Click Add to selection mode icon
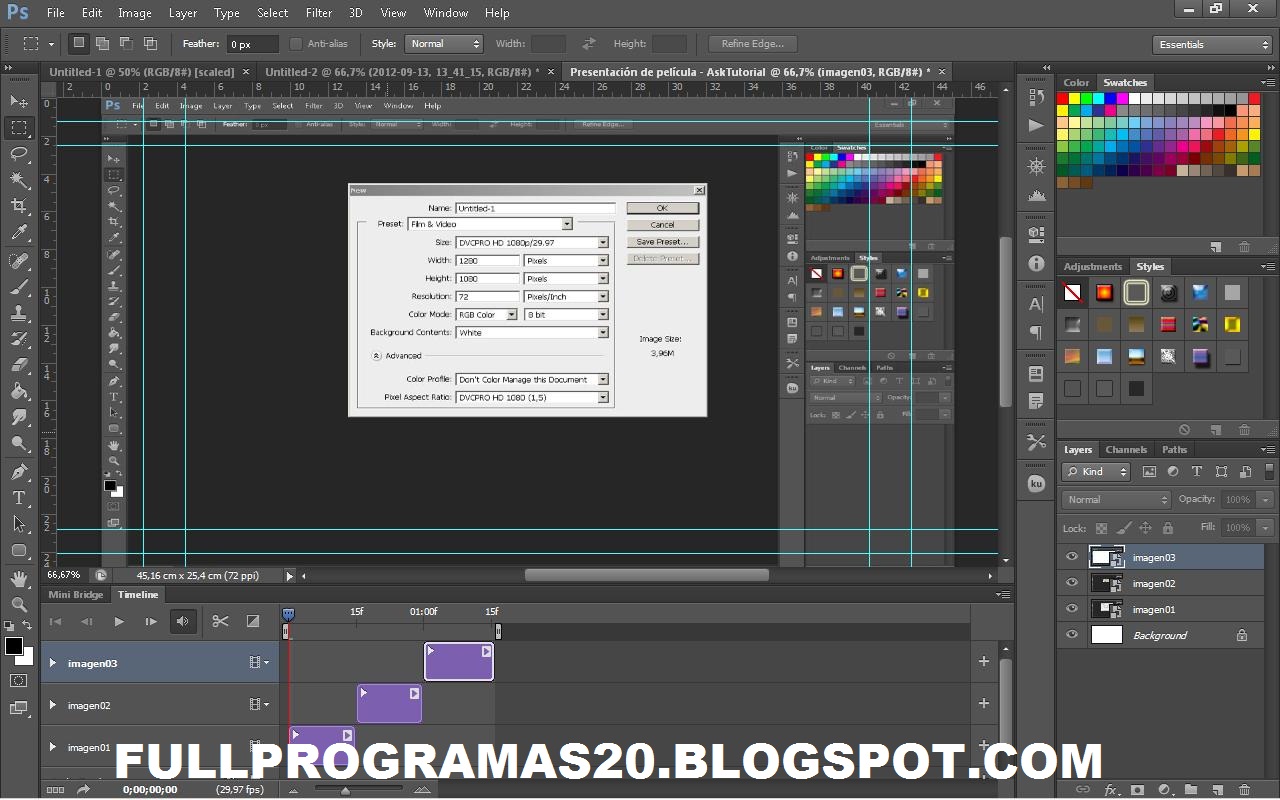This screenshot has height=800, width=1280. [104, 44]
